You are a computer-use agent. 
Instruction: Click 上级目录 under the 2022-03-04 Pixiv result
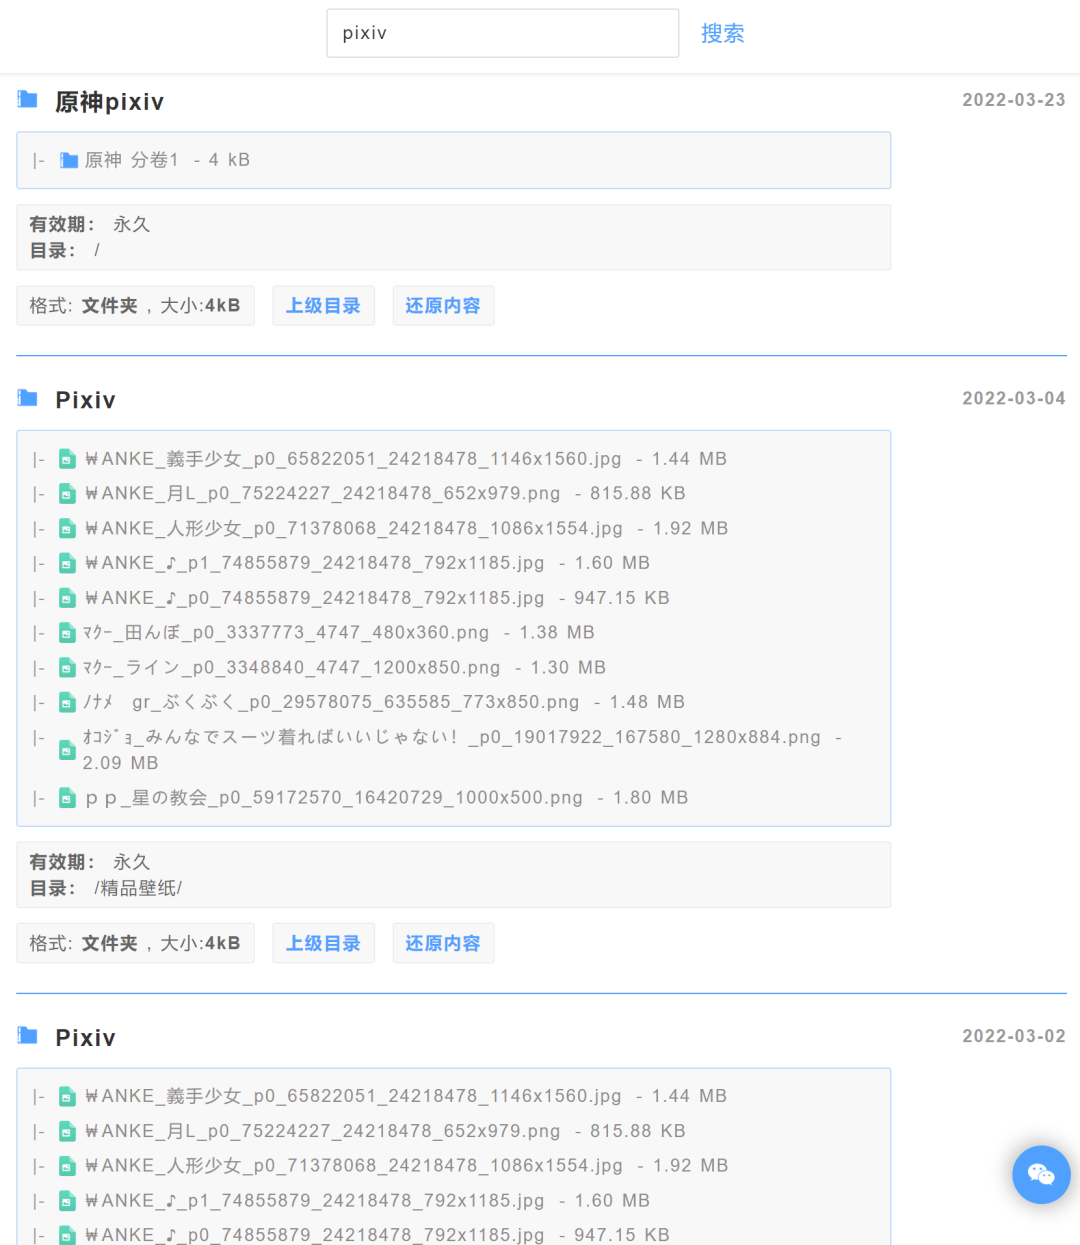coord(323,943)
